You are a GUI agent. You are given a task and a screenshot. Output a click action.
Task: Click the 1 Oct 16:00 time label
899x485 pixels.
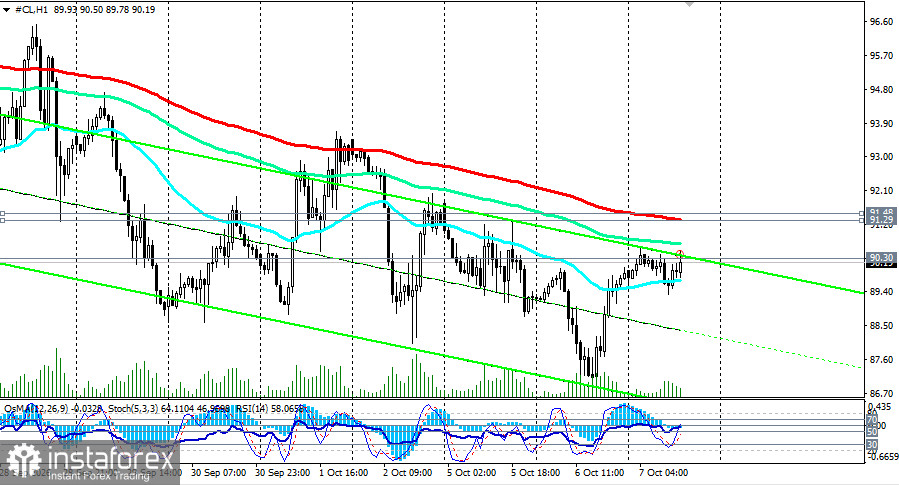(344, 473)
